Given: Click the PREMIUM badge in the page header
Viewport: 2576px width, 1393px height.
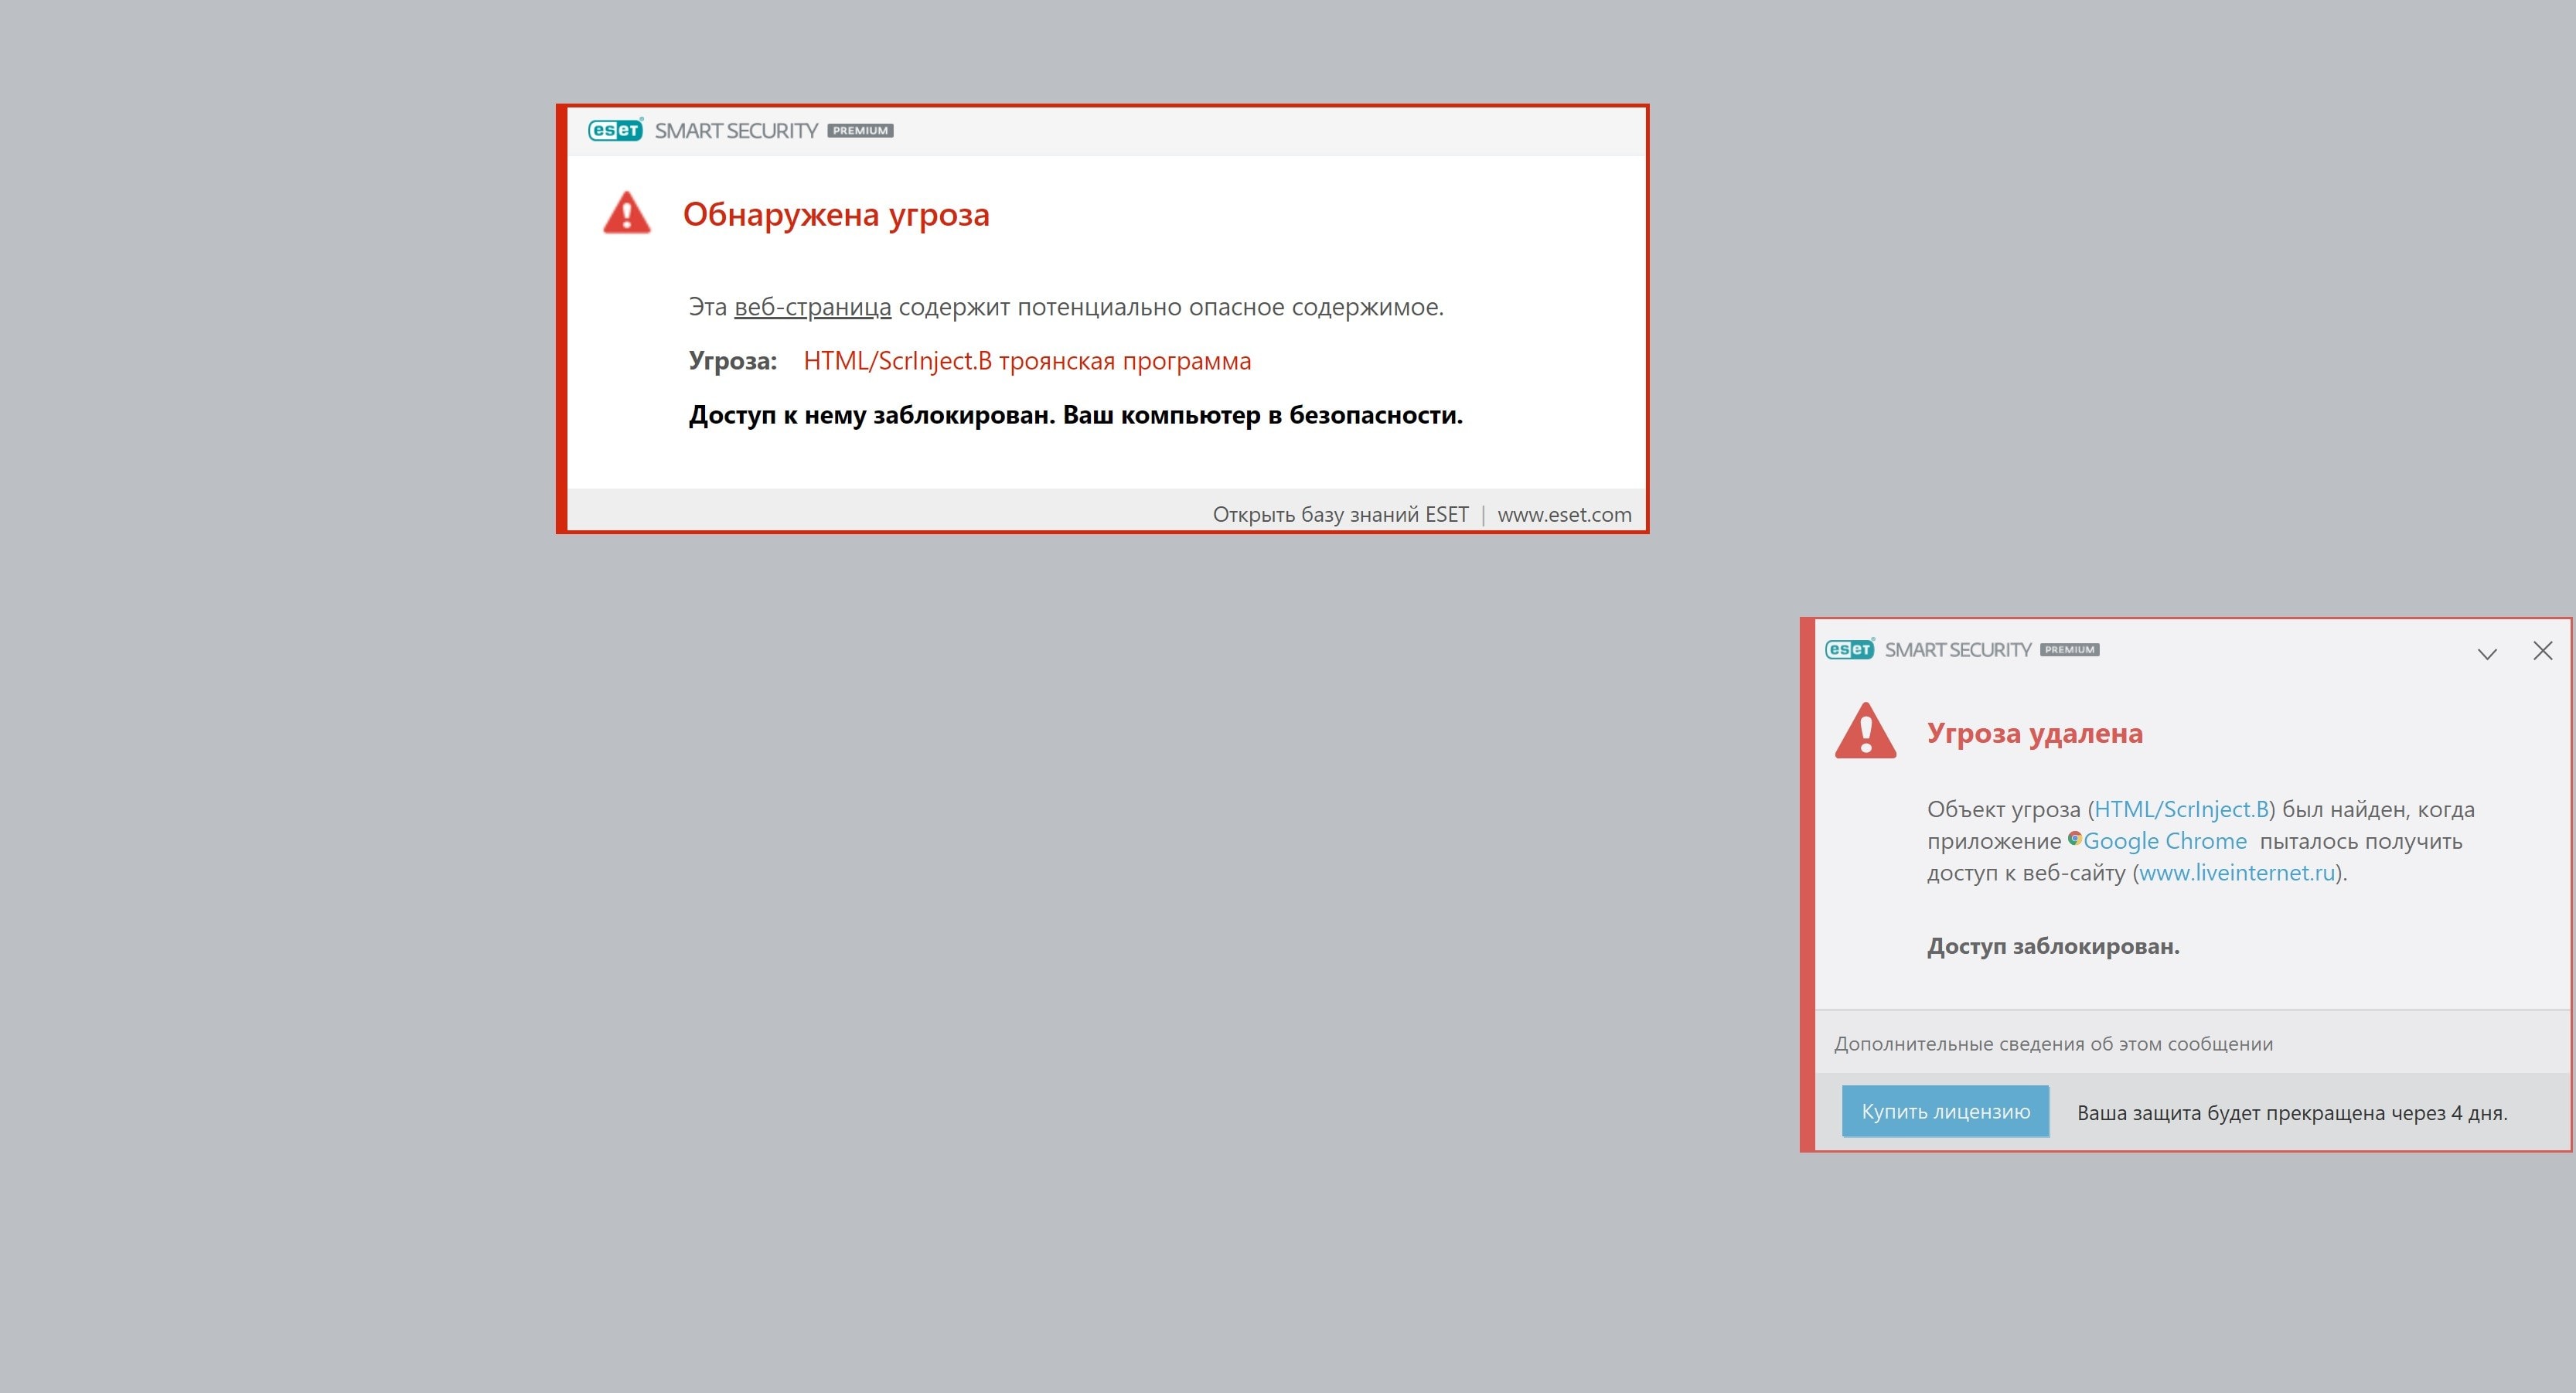Looking at the screenshot, I should 860,131.
